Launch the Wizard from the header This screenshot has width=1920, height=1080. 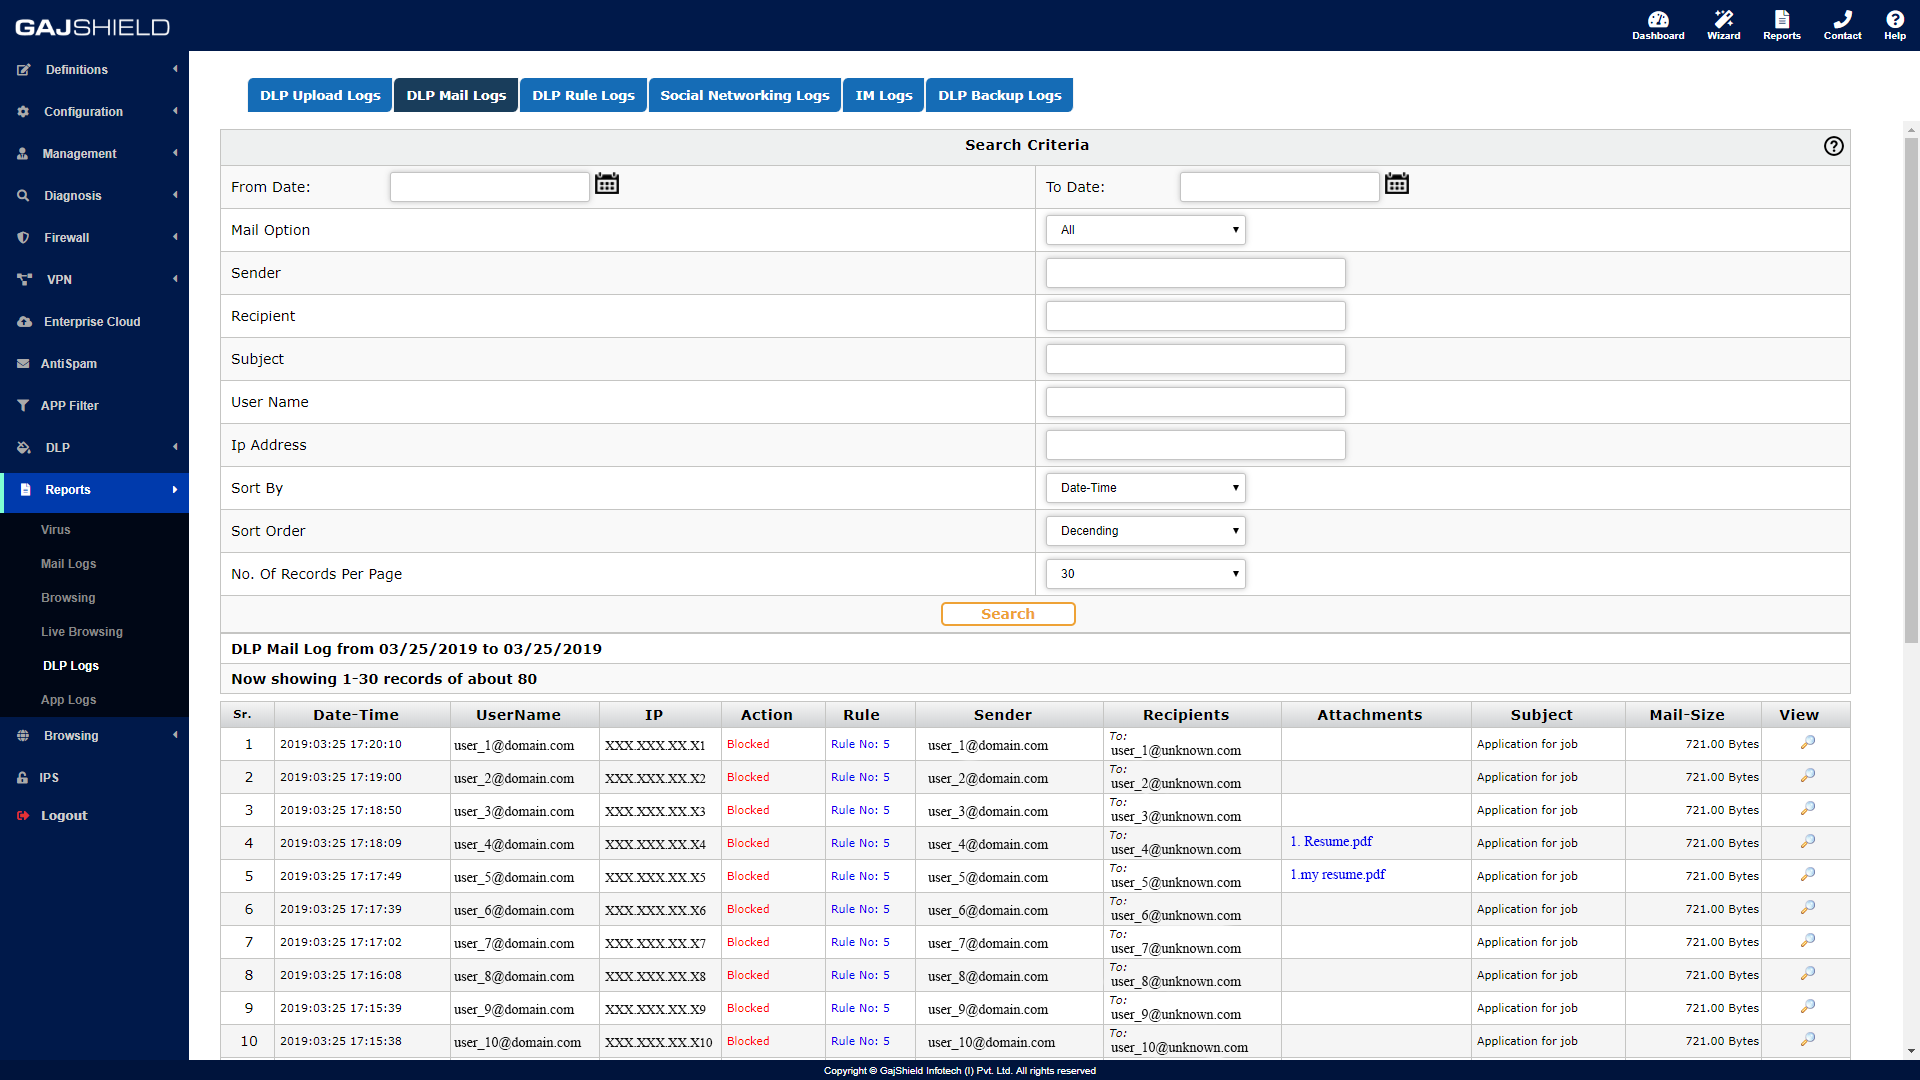point(1723,25)
